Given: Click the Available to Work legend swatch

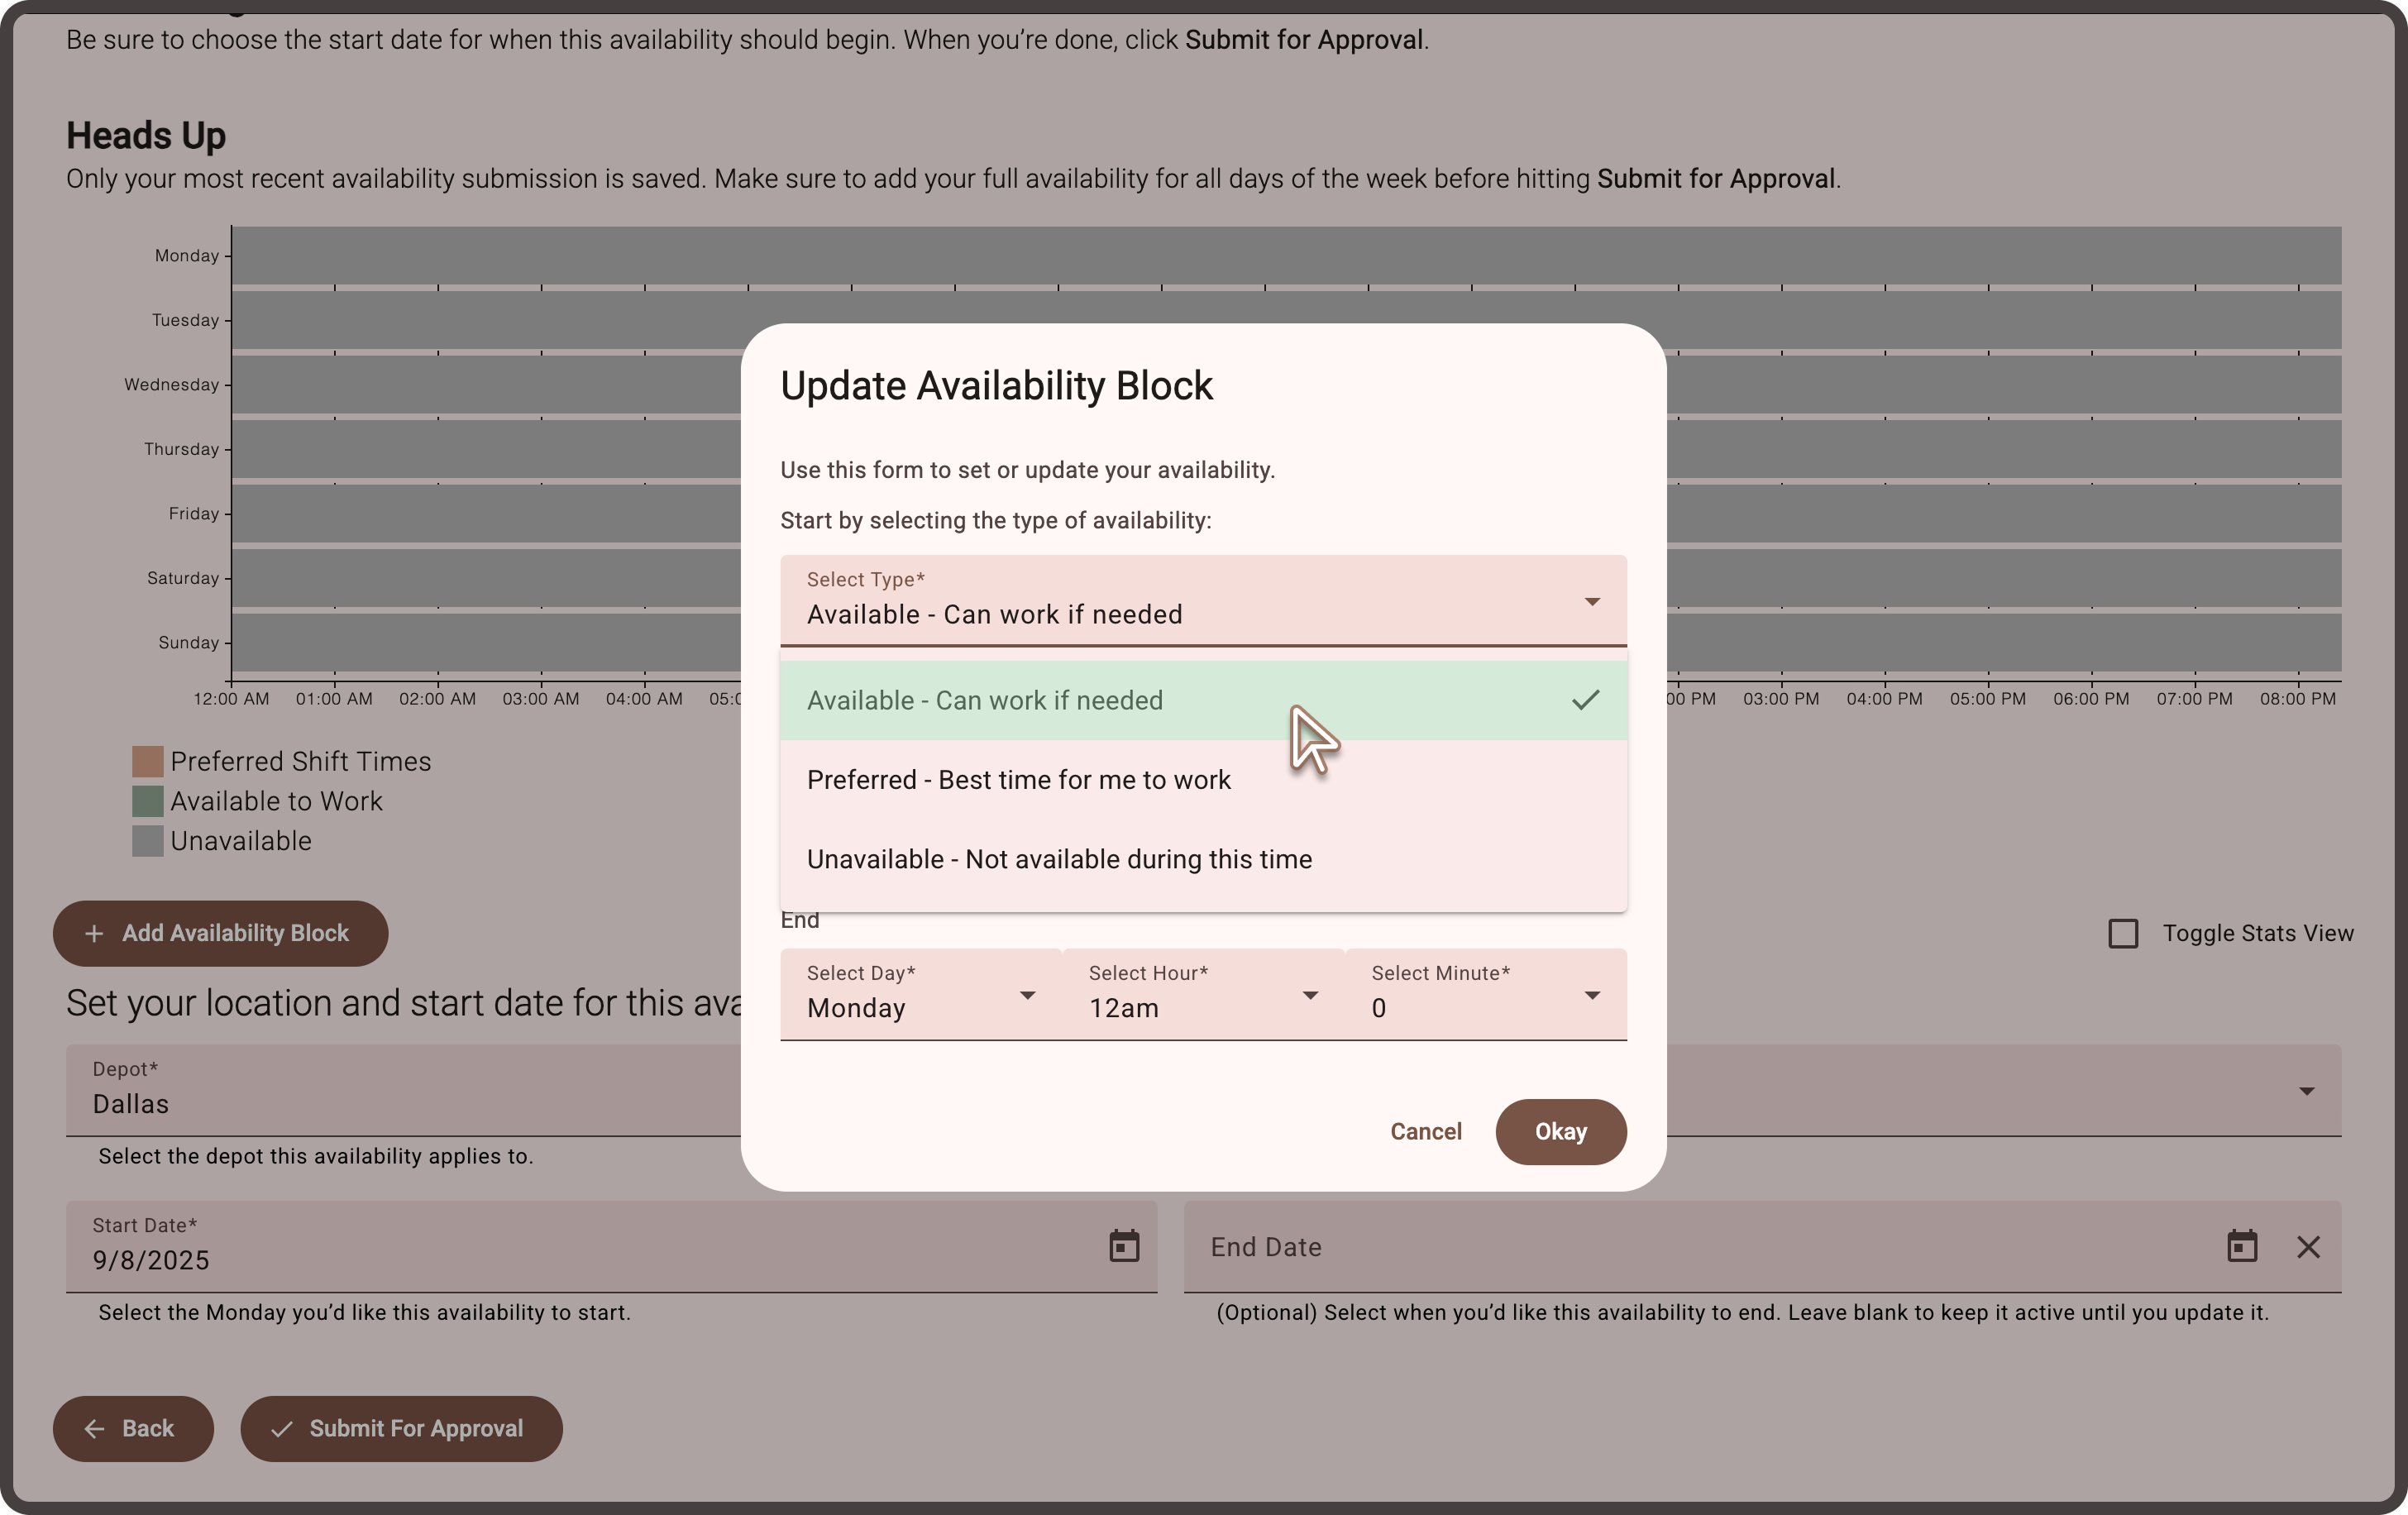Looking at the screenshot, I should (x=148, y=801).
